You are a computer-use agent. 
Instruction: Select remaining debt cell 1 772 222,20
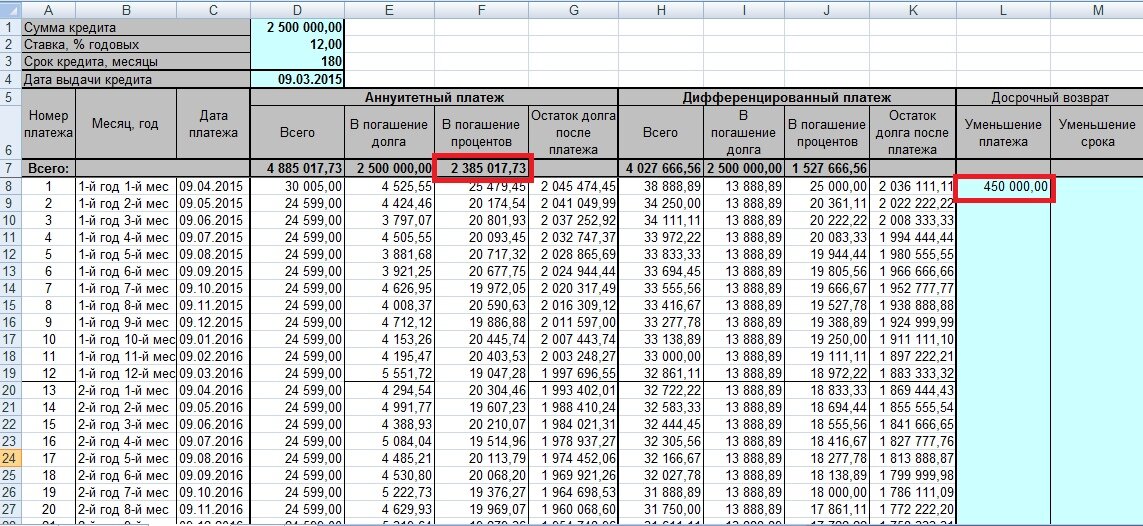point(913,509)
